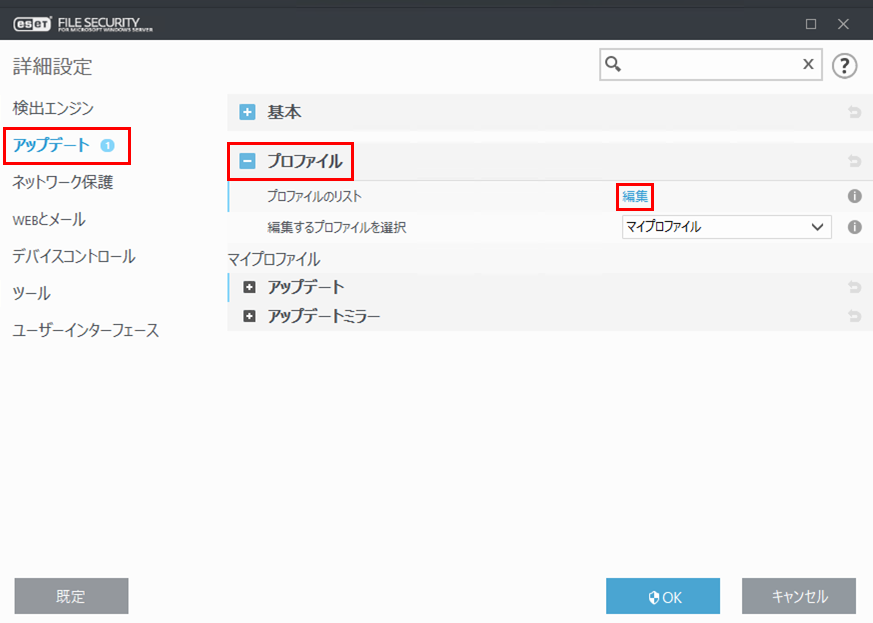Image resolution: width=873 pixels, height=623 pixels.
Task: Open the マイプロファイル profile dropdown
Action: click(x=727, y=227)
